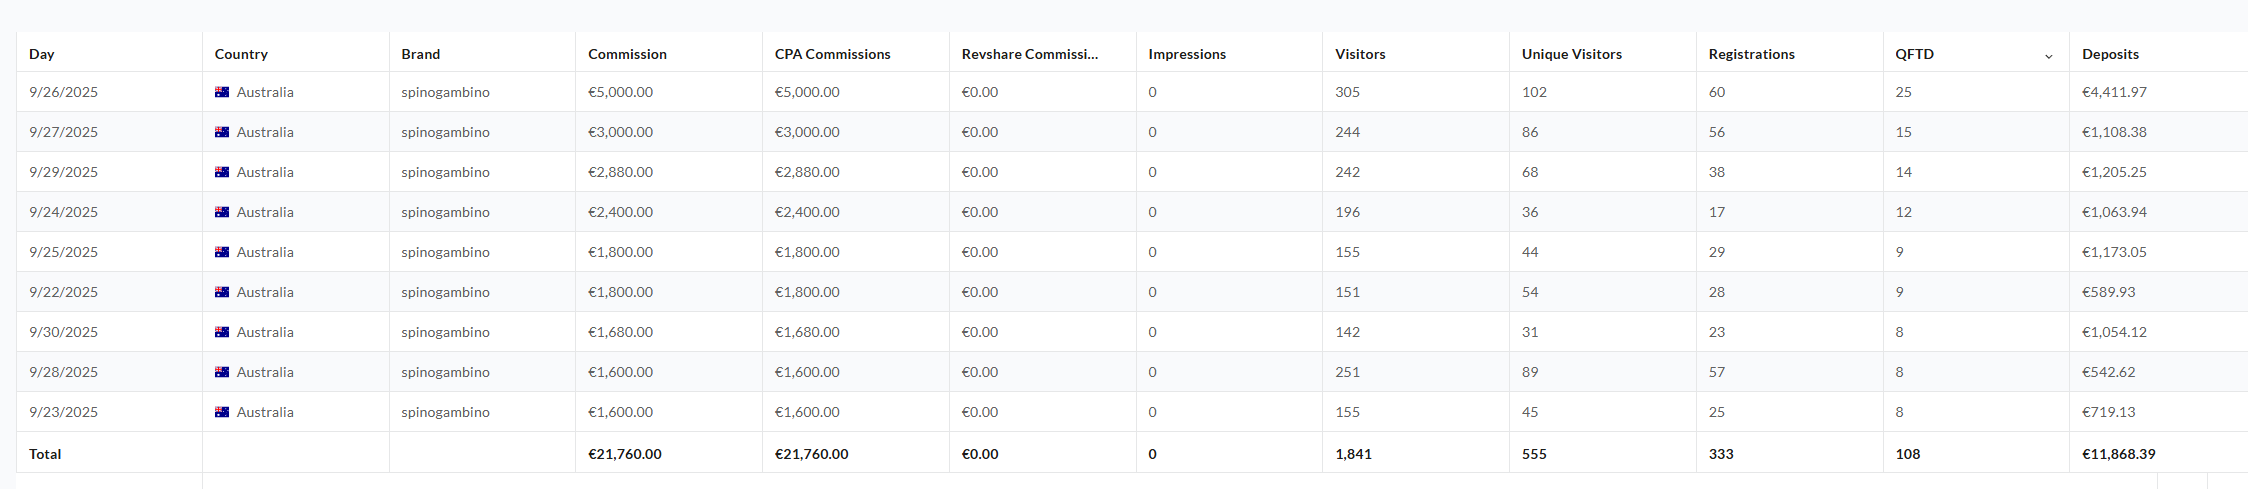
Task: Click the CPA Commissions column header
Action: coord(832,54)
